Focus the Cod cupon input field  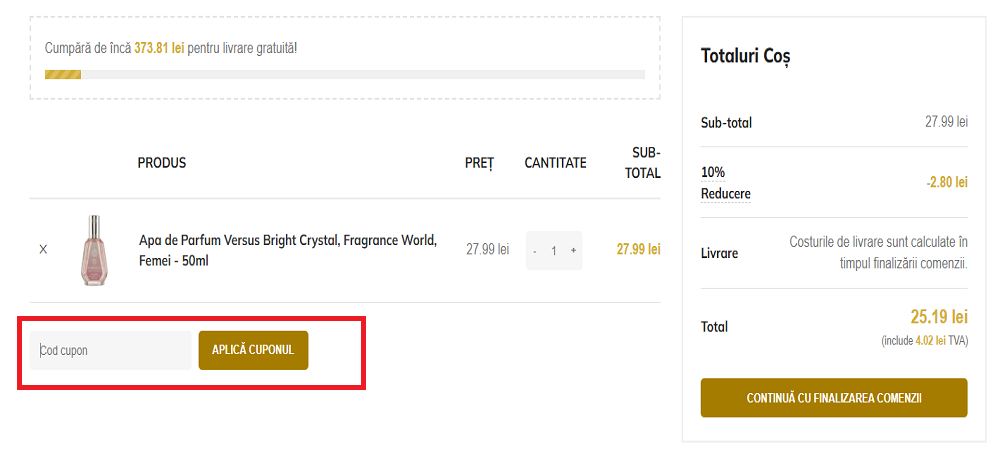click(x=110, y=350)
